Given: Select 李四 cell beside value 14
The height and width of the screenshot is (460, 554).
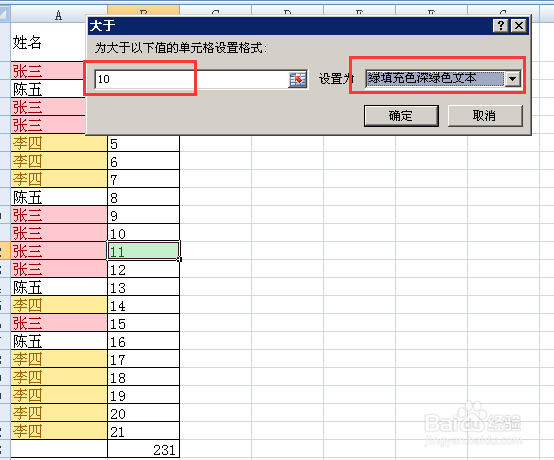Looking at the screenshot, I should [x=59, y=305].
